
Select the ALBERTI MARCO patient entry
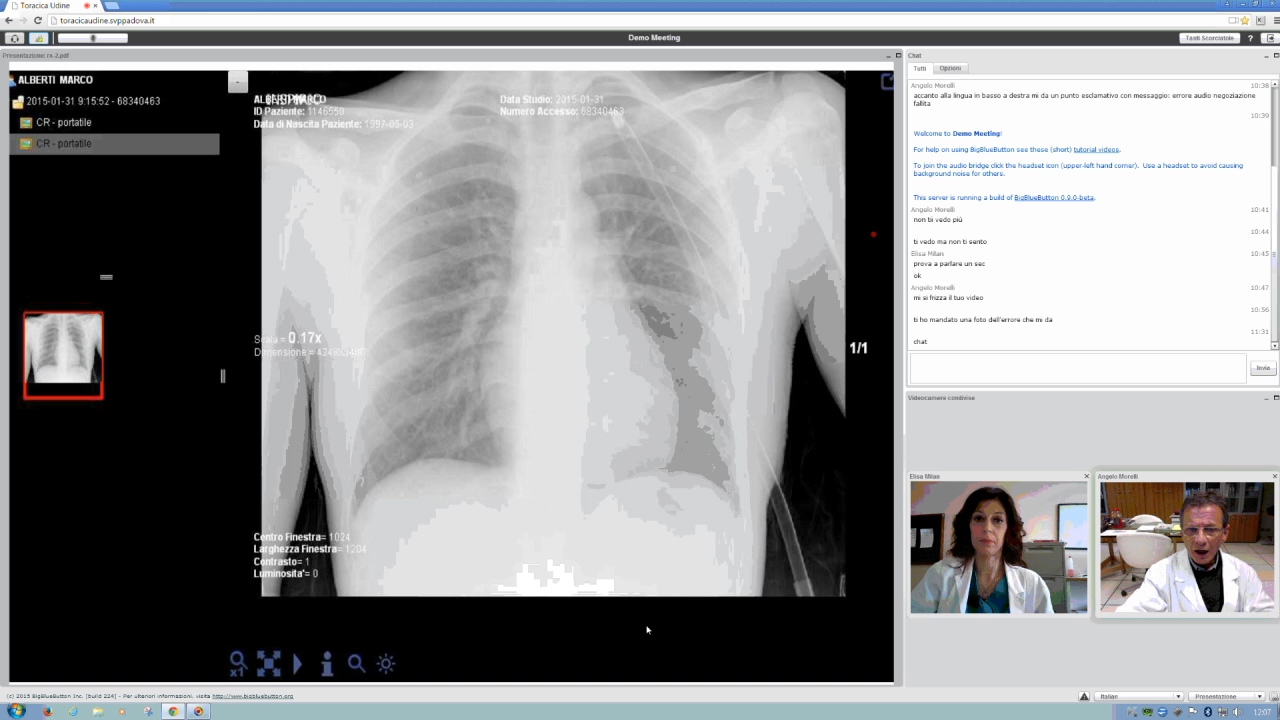[56, 80]
